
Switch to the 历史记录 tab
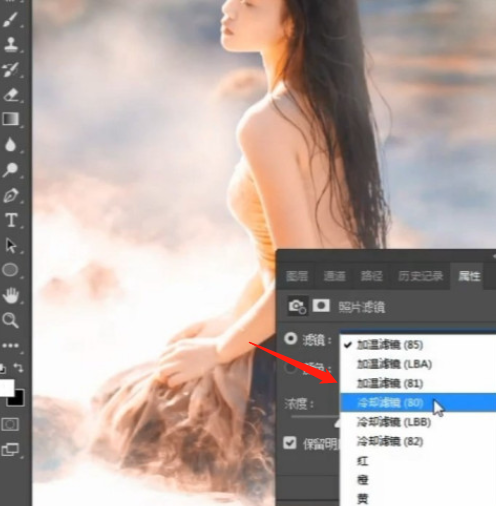[x=420, y=276]
